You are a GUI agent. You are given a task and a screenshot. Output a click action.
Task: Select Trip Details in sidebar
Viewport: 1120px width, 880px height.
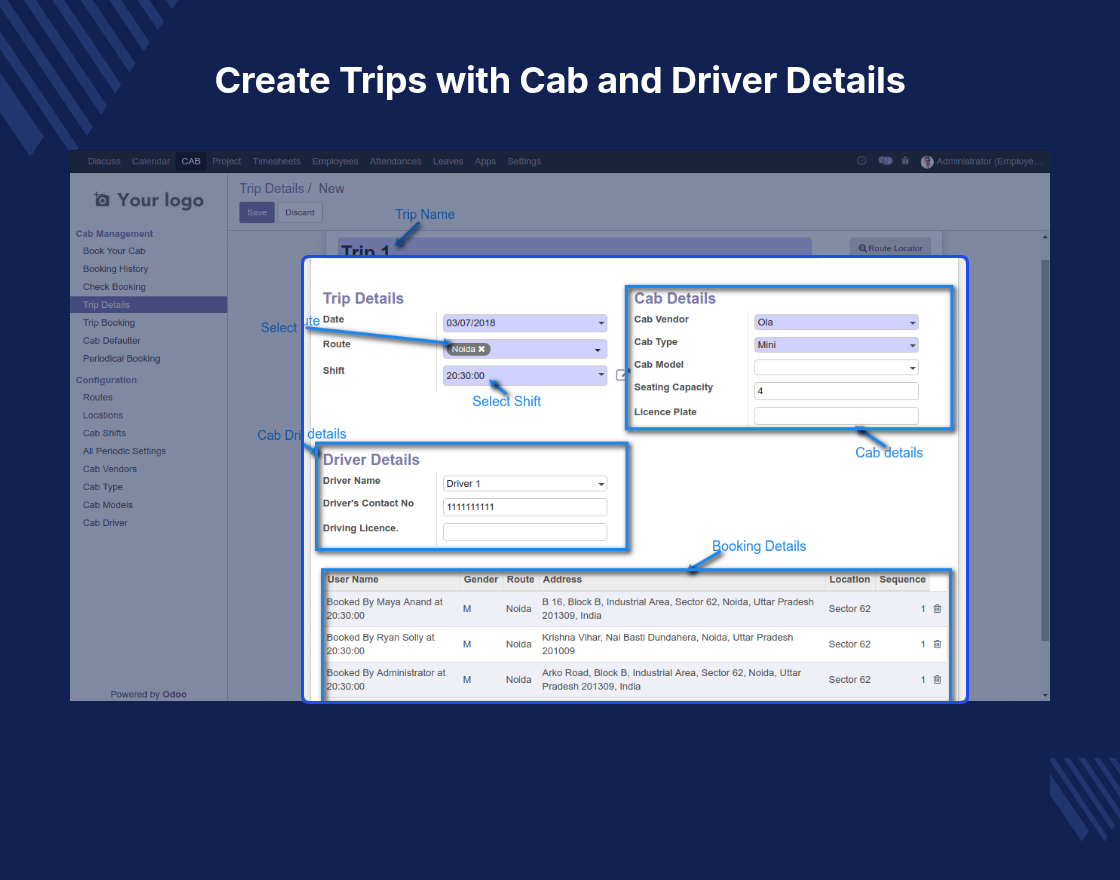(149, 305)
